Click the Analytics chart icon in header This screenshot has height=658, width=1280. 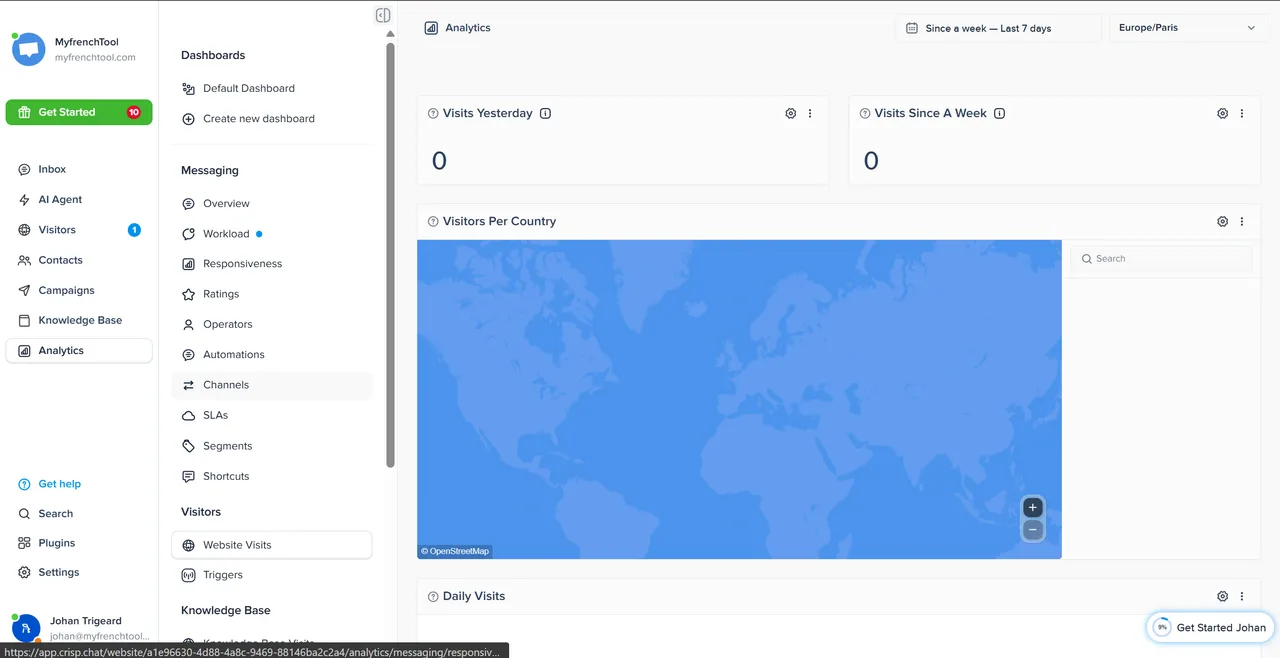click(x=431, y=28)
